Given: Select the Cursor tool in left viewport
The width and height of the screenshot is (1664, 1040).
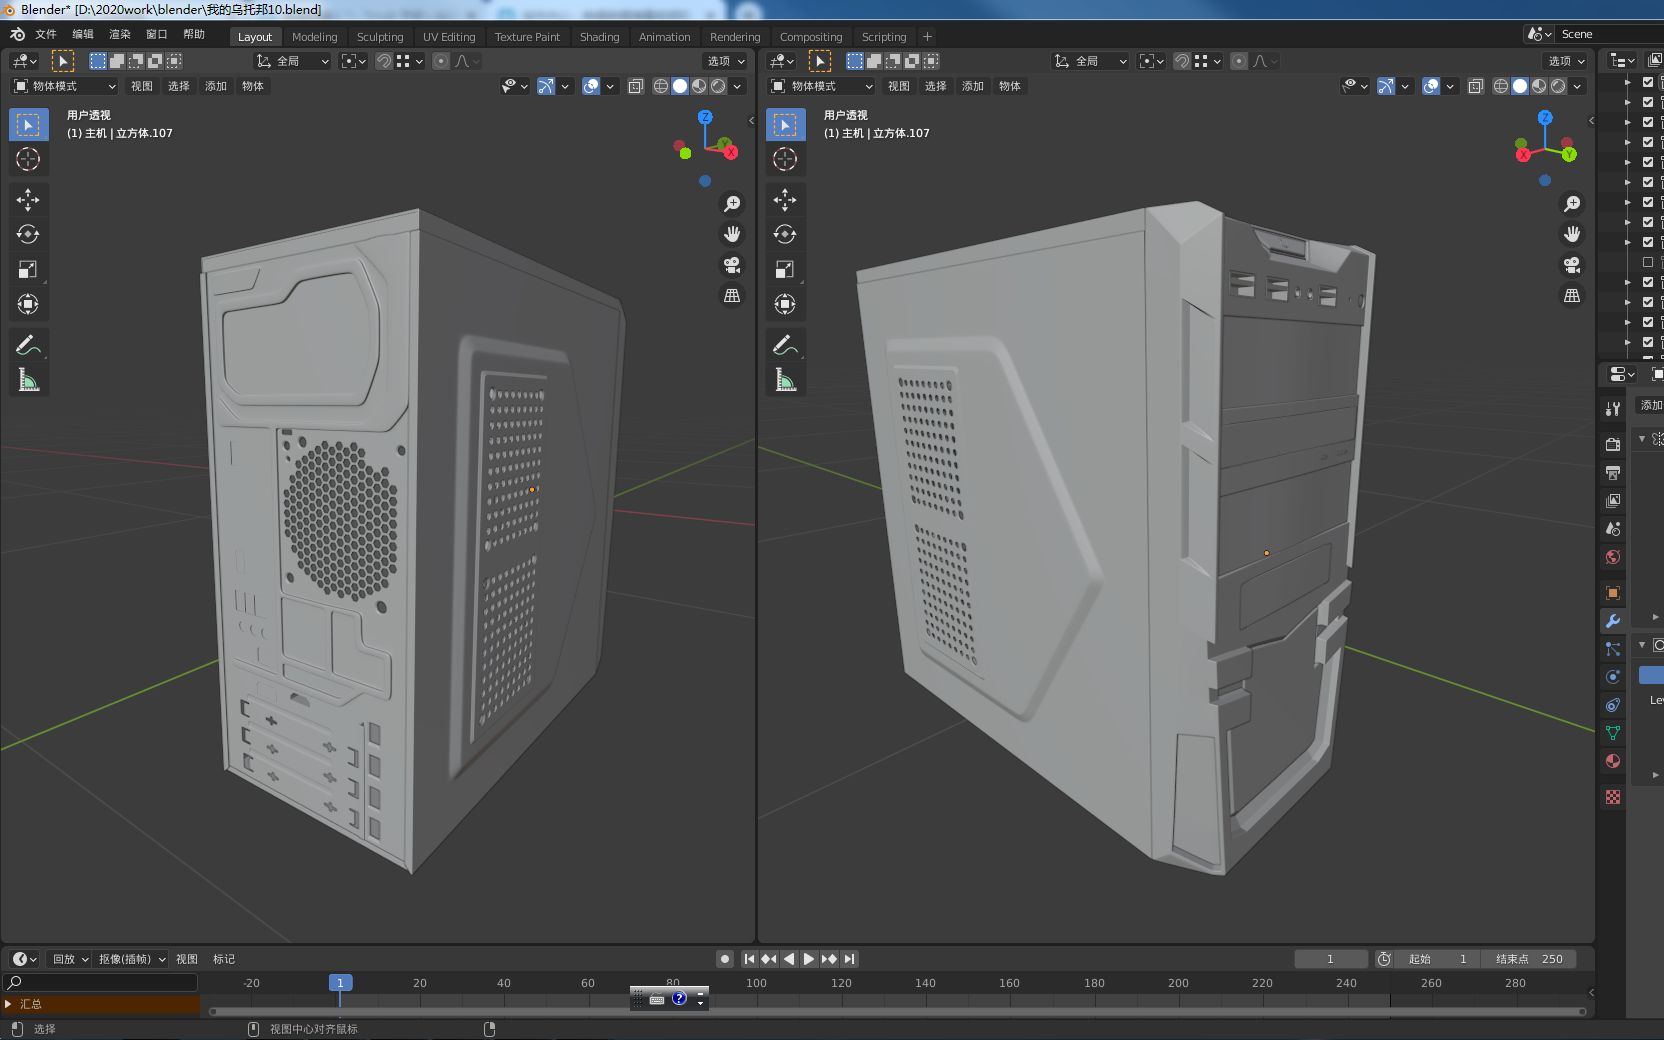Looking at the screenshot, I should pyautogui.click(x=28, y=159).
